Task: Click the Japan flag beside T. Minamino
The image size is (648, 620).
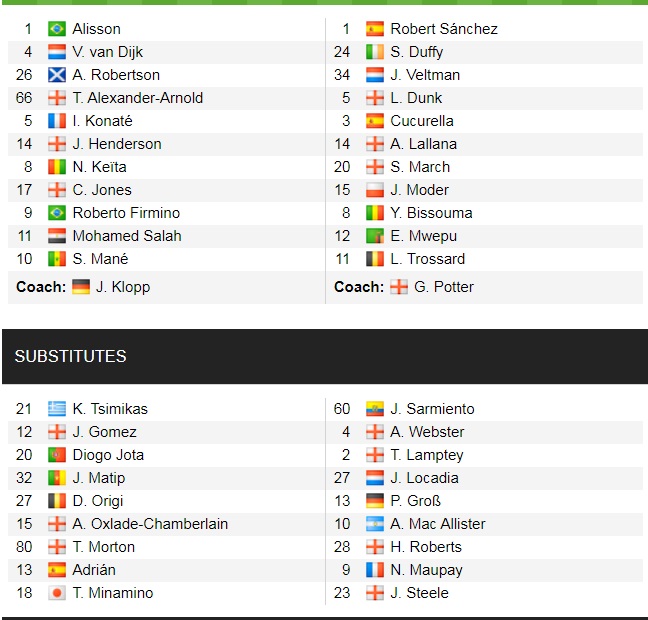Action: point(57,593)
